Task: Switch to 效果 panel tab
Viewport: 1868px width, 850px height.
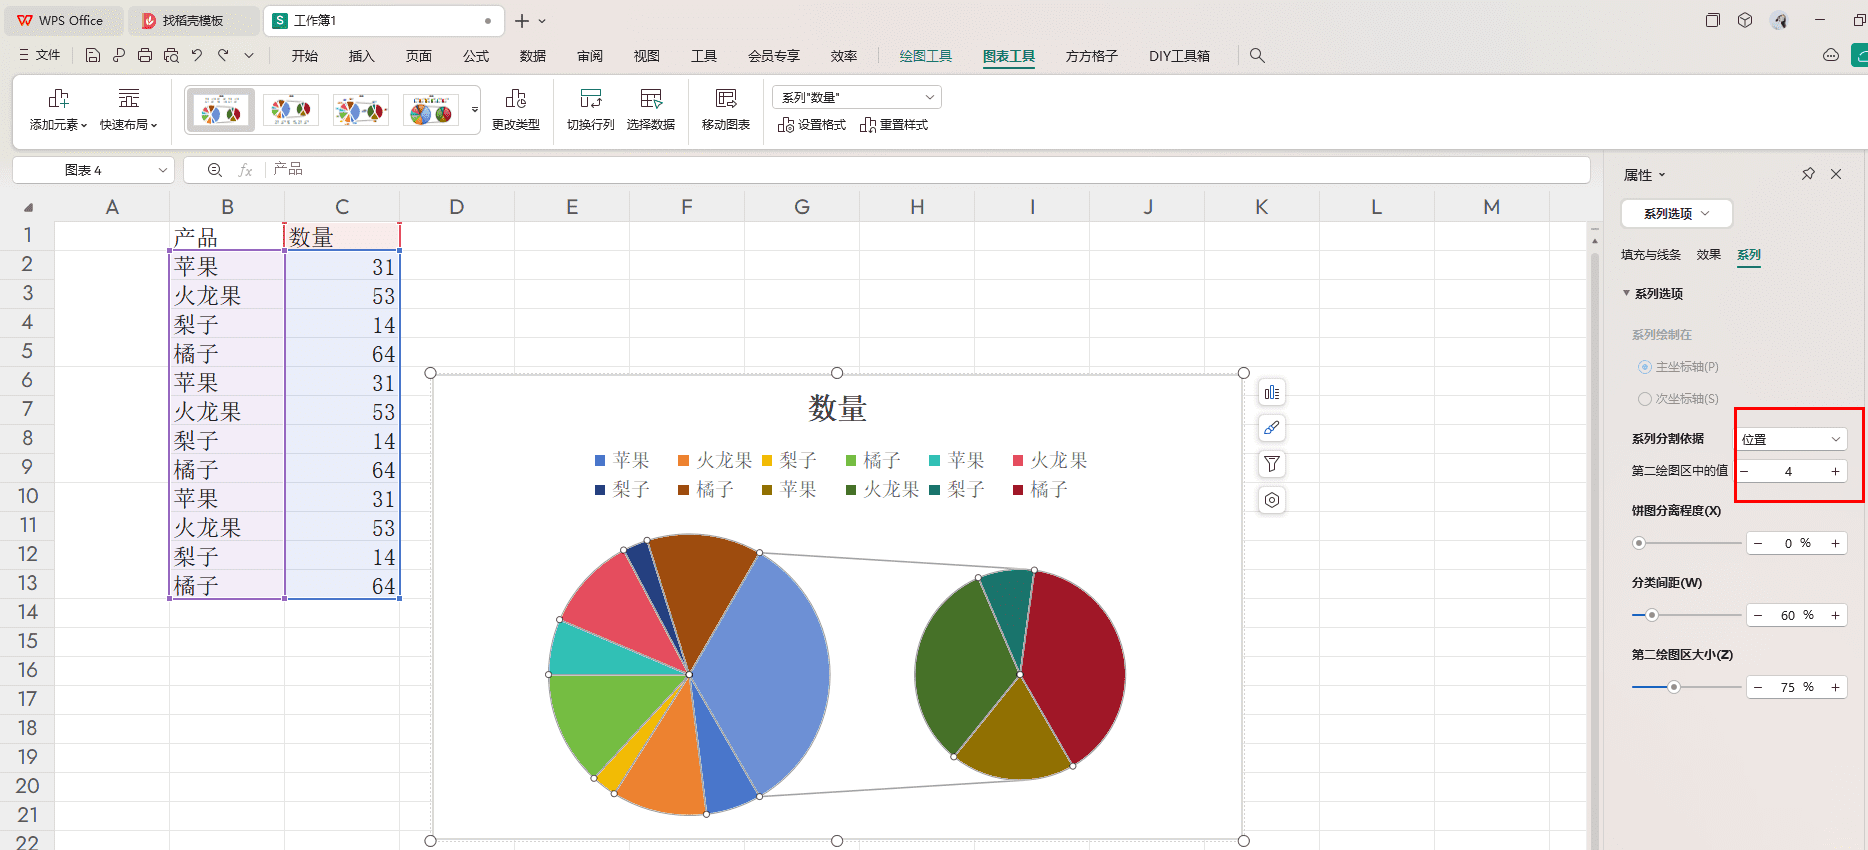Action: pyautogui.click(x=1709, y=255)
